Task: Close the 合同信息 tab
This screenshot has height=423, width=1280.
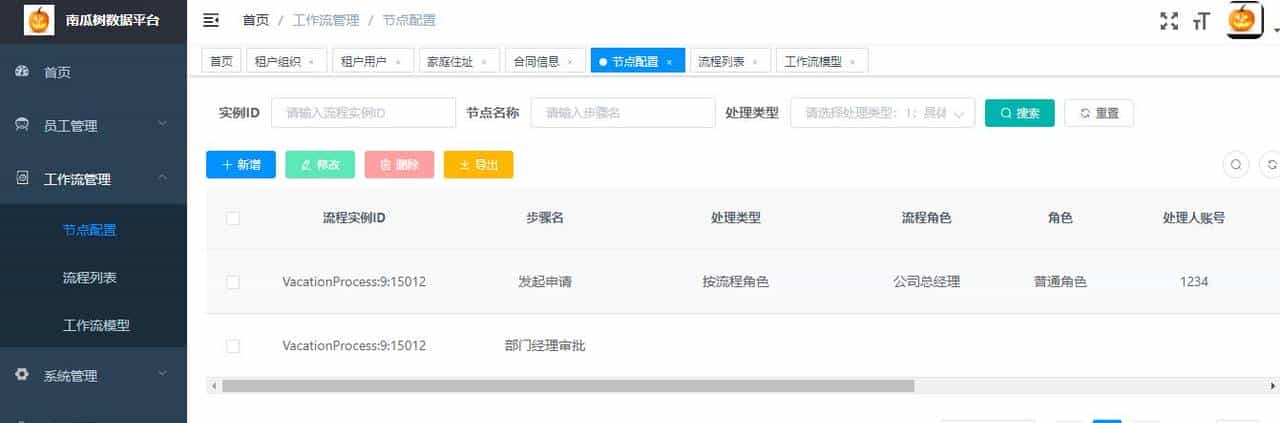Action: pos(569,62)
